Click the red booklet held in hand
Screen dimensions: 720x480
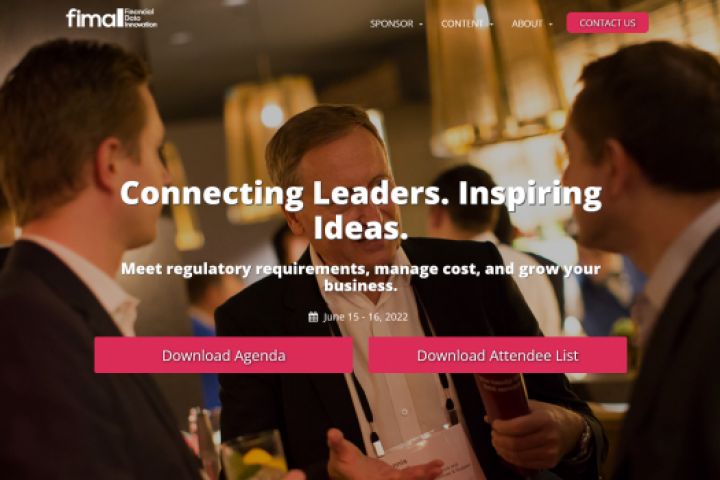(503, 397)
